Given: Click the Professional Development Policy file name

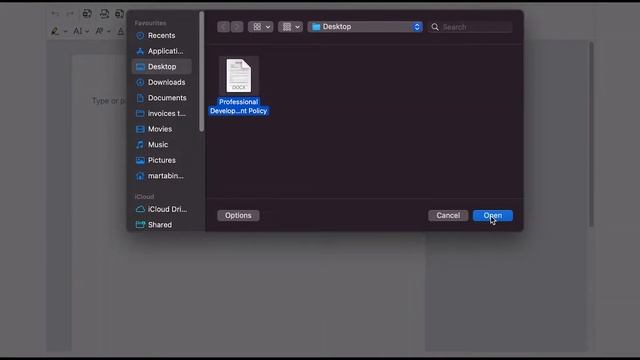Looking at the screenshot, I should [x=239, y=107].
